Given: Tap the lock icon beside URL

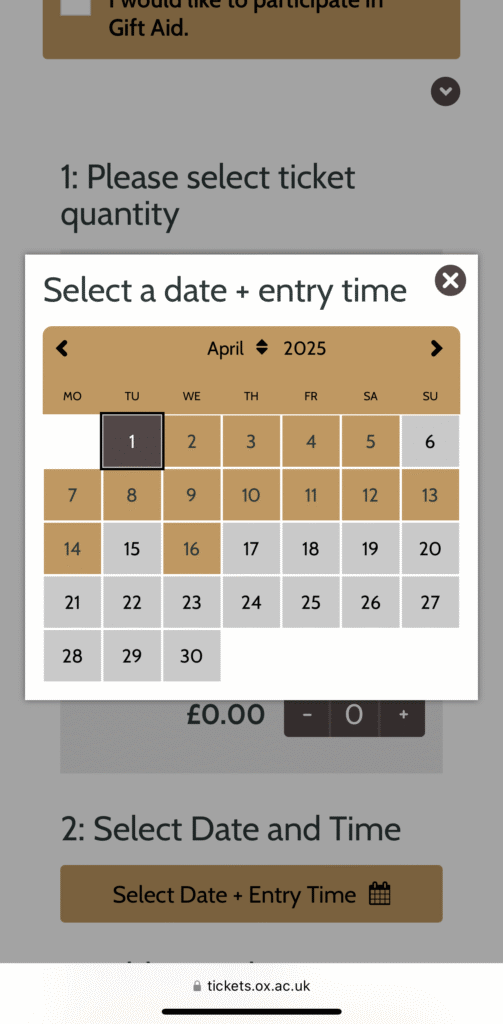Looking at the screenshot, I should tap(197, 986).
